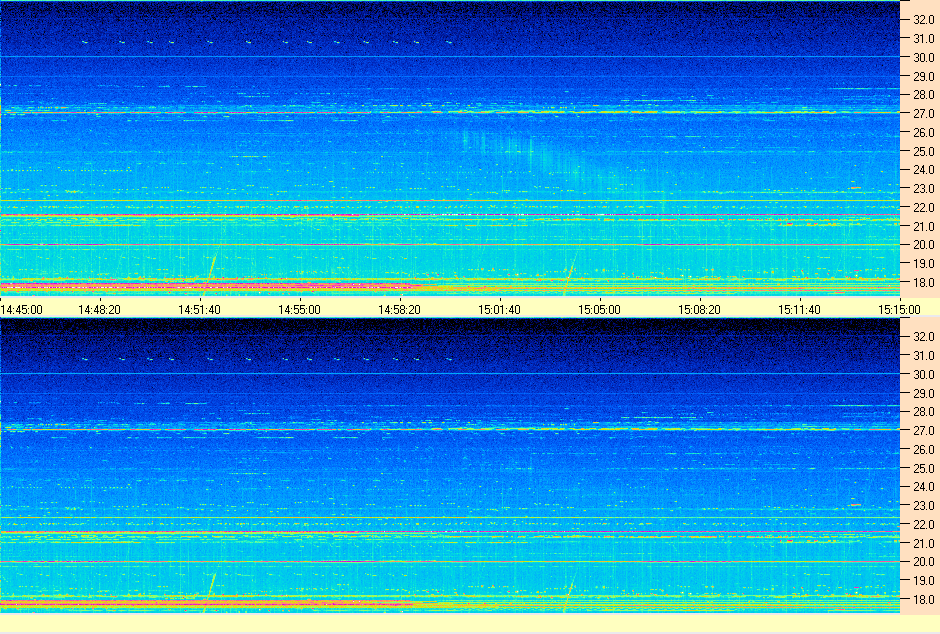Choose 20.0 on the lower frequency scale
Image resolution: width=940 pixels, height=634 pixels.
click(924, 561)
